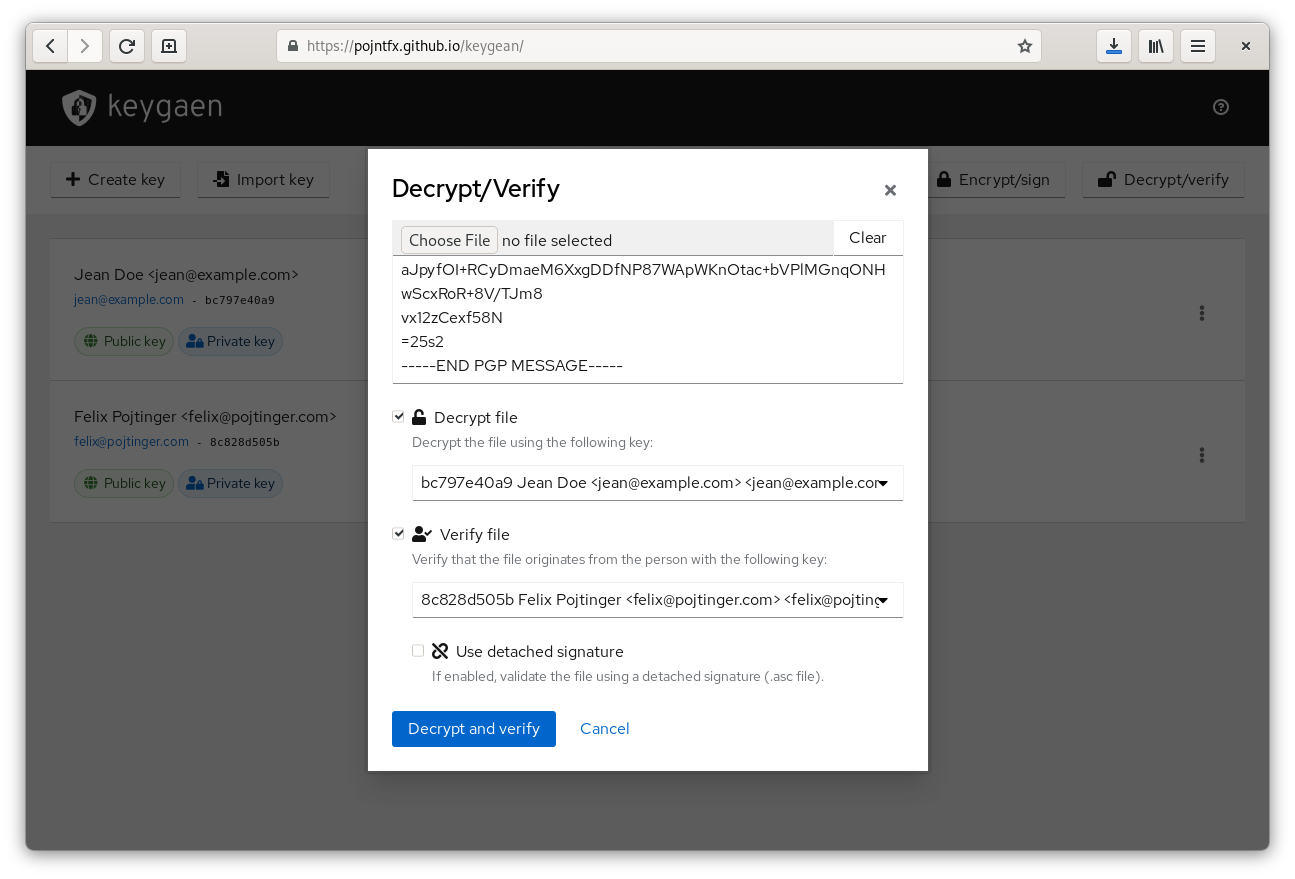Go forward with the browser forward arrow
1295x879 pixels.
(85, 46)
